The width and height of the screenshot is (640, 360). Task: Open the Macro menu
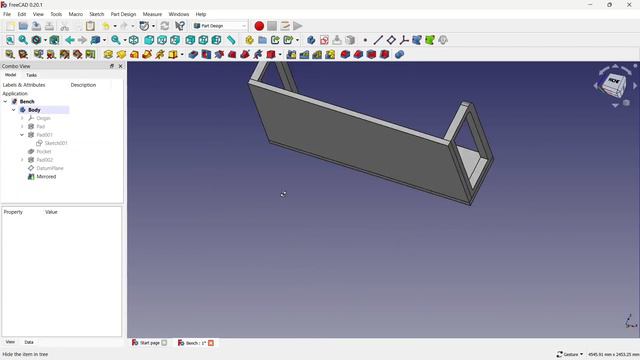76,14
